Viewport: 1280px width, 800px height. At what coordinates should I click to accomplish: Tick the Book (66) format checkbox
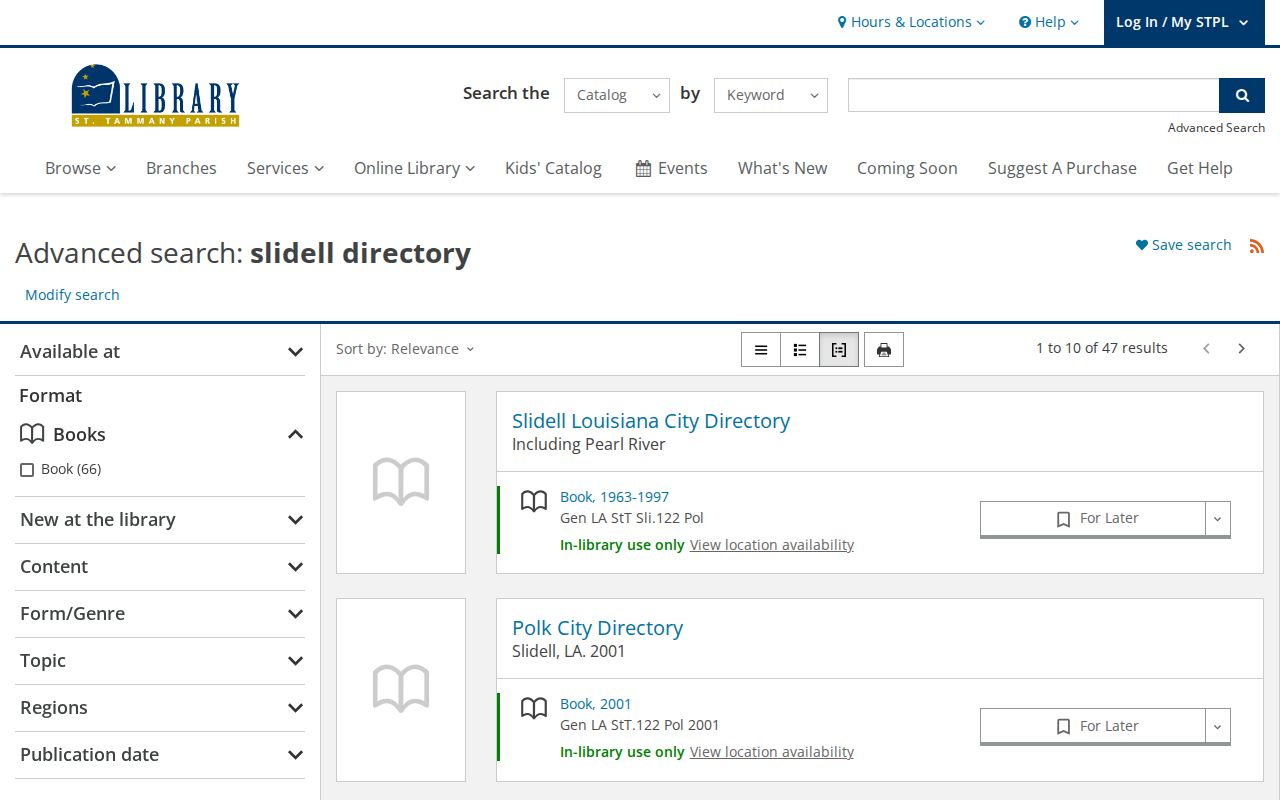[x=27, y=470]
